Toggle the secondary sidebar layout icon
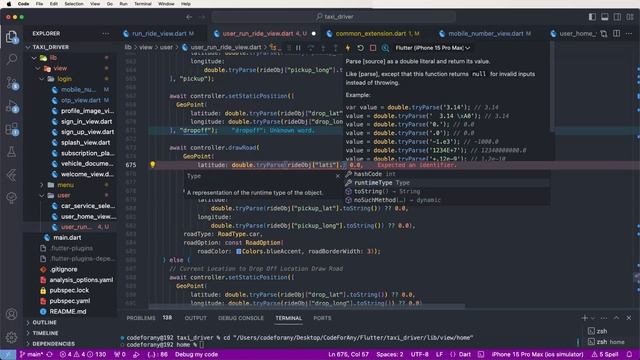This screenshot has width=640, height=360. pyautogui.click(x=617, y=17)
